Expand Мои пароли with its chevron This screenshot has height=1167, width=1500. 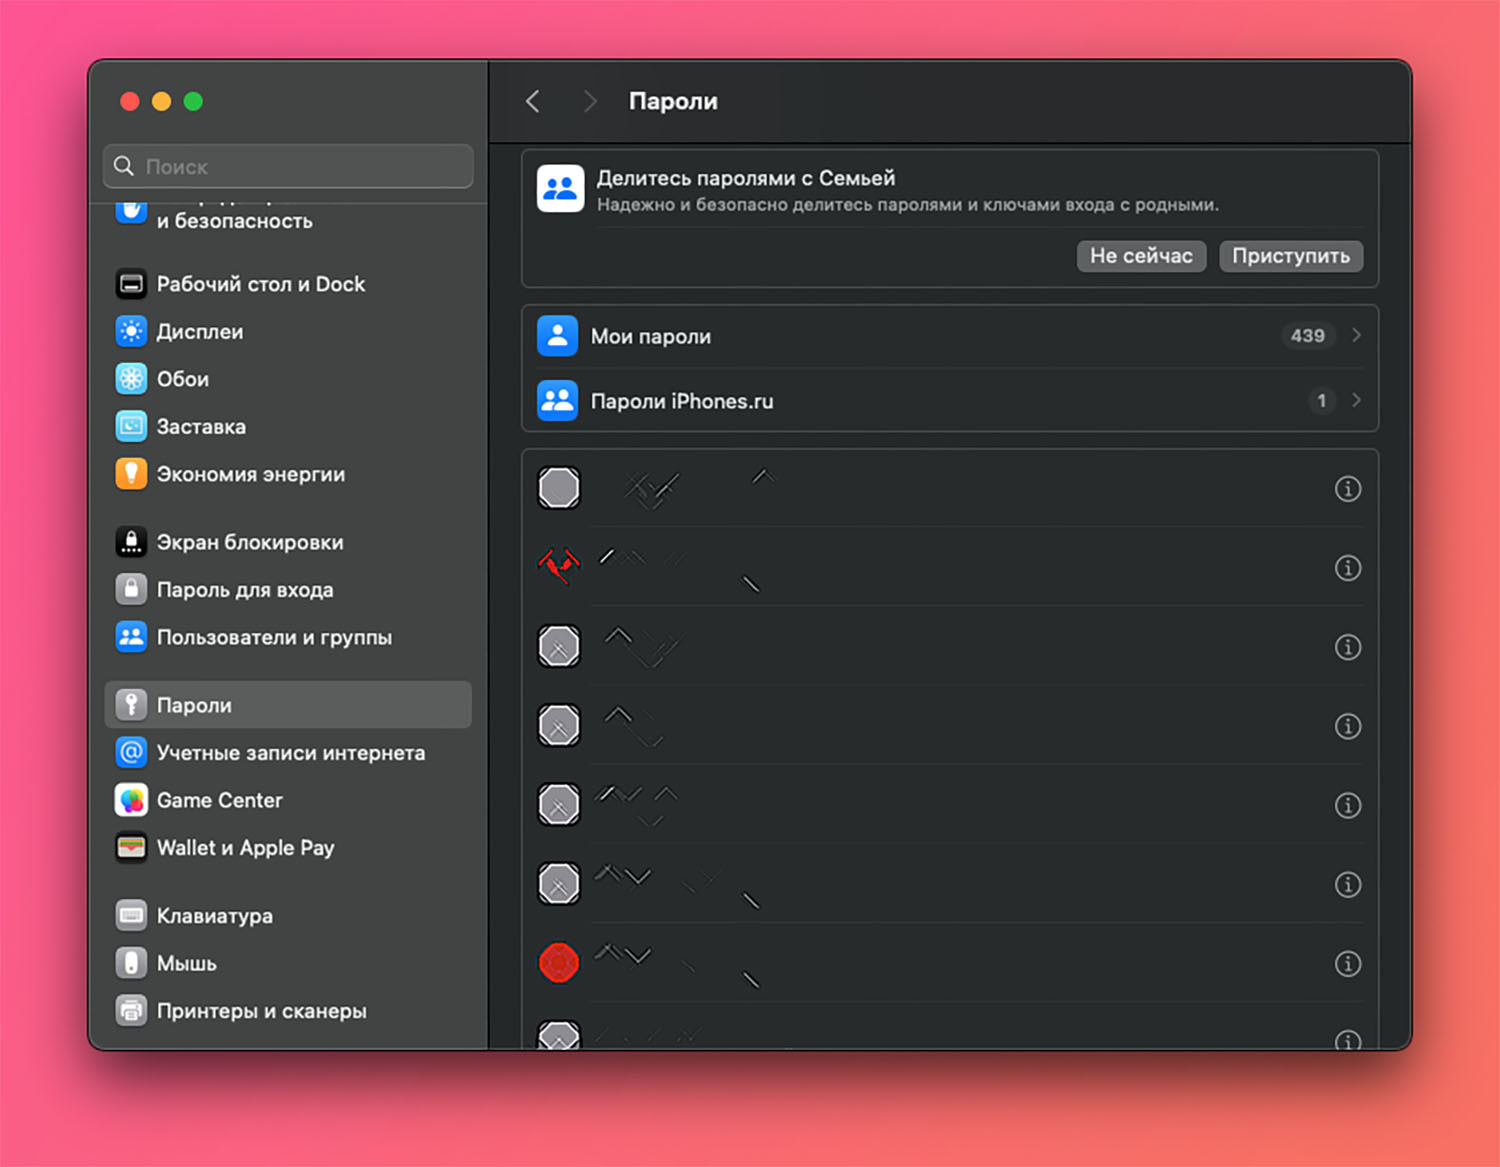pyautogui.click(x=1356, y=336)
